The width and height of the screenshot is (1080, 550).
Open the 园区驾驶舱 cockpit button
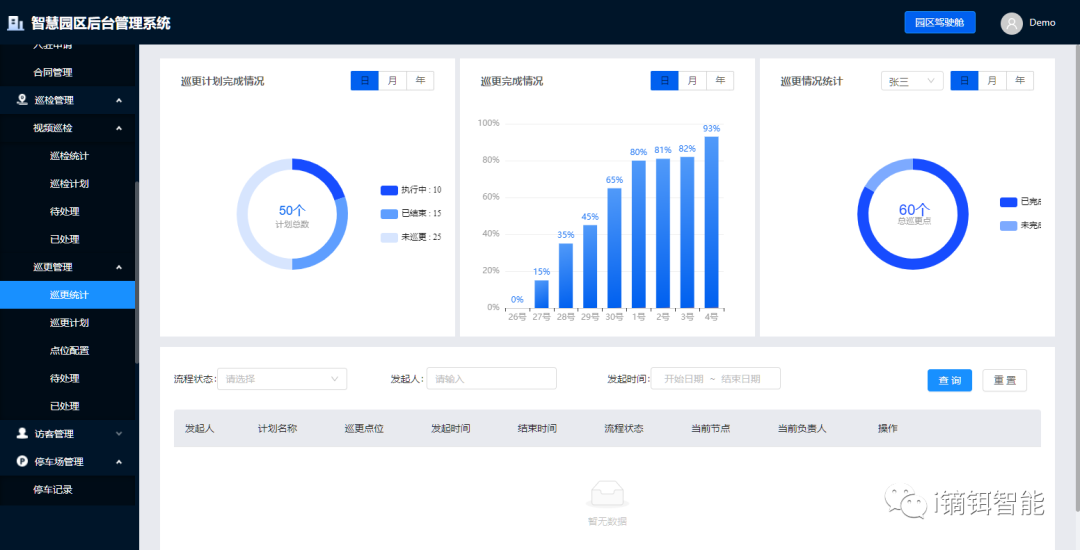point(939,23)
